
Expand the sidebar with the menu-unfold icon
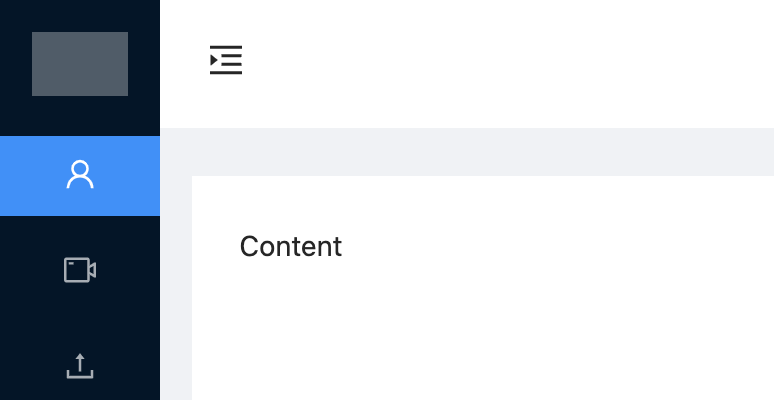(226, 60)
